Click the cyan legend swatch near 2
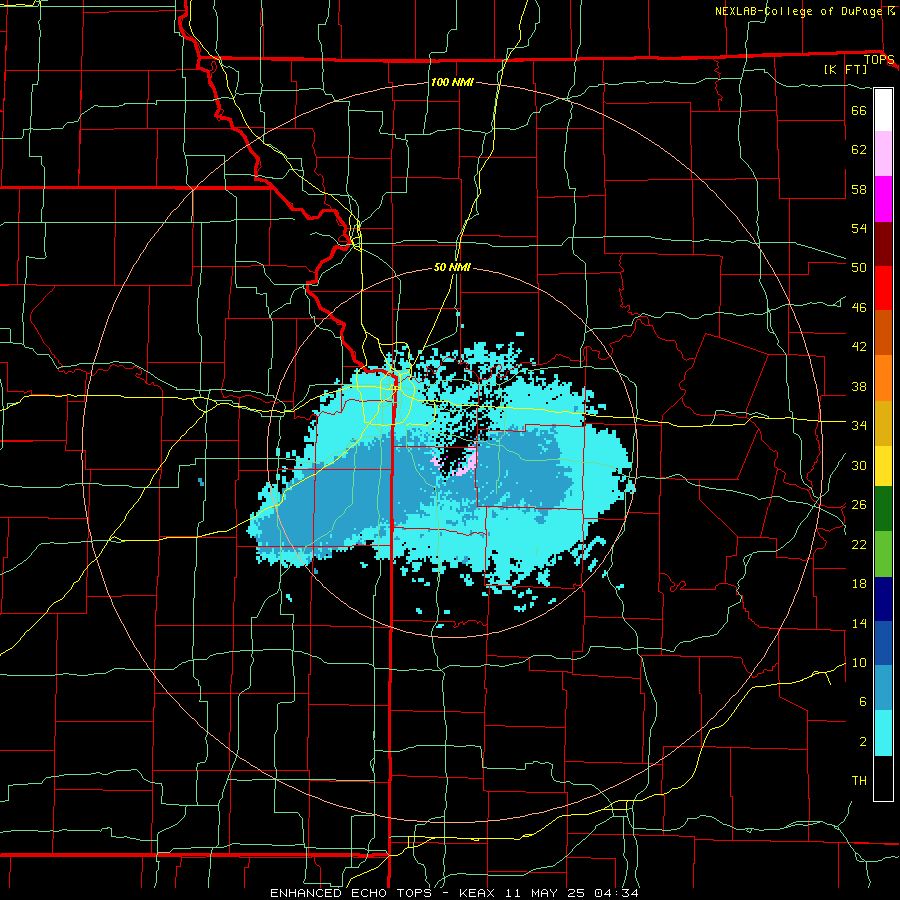The width and height of the screenshot is (900, 900). pos(883,733)
